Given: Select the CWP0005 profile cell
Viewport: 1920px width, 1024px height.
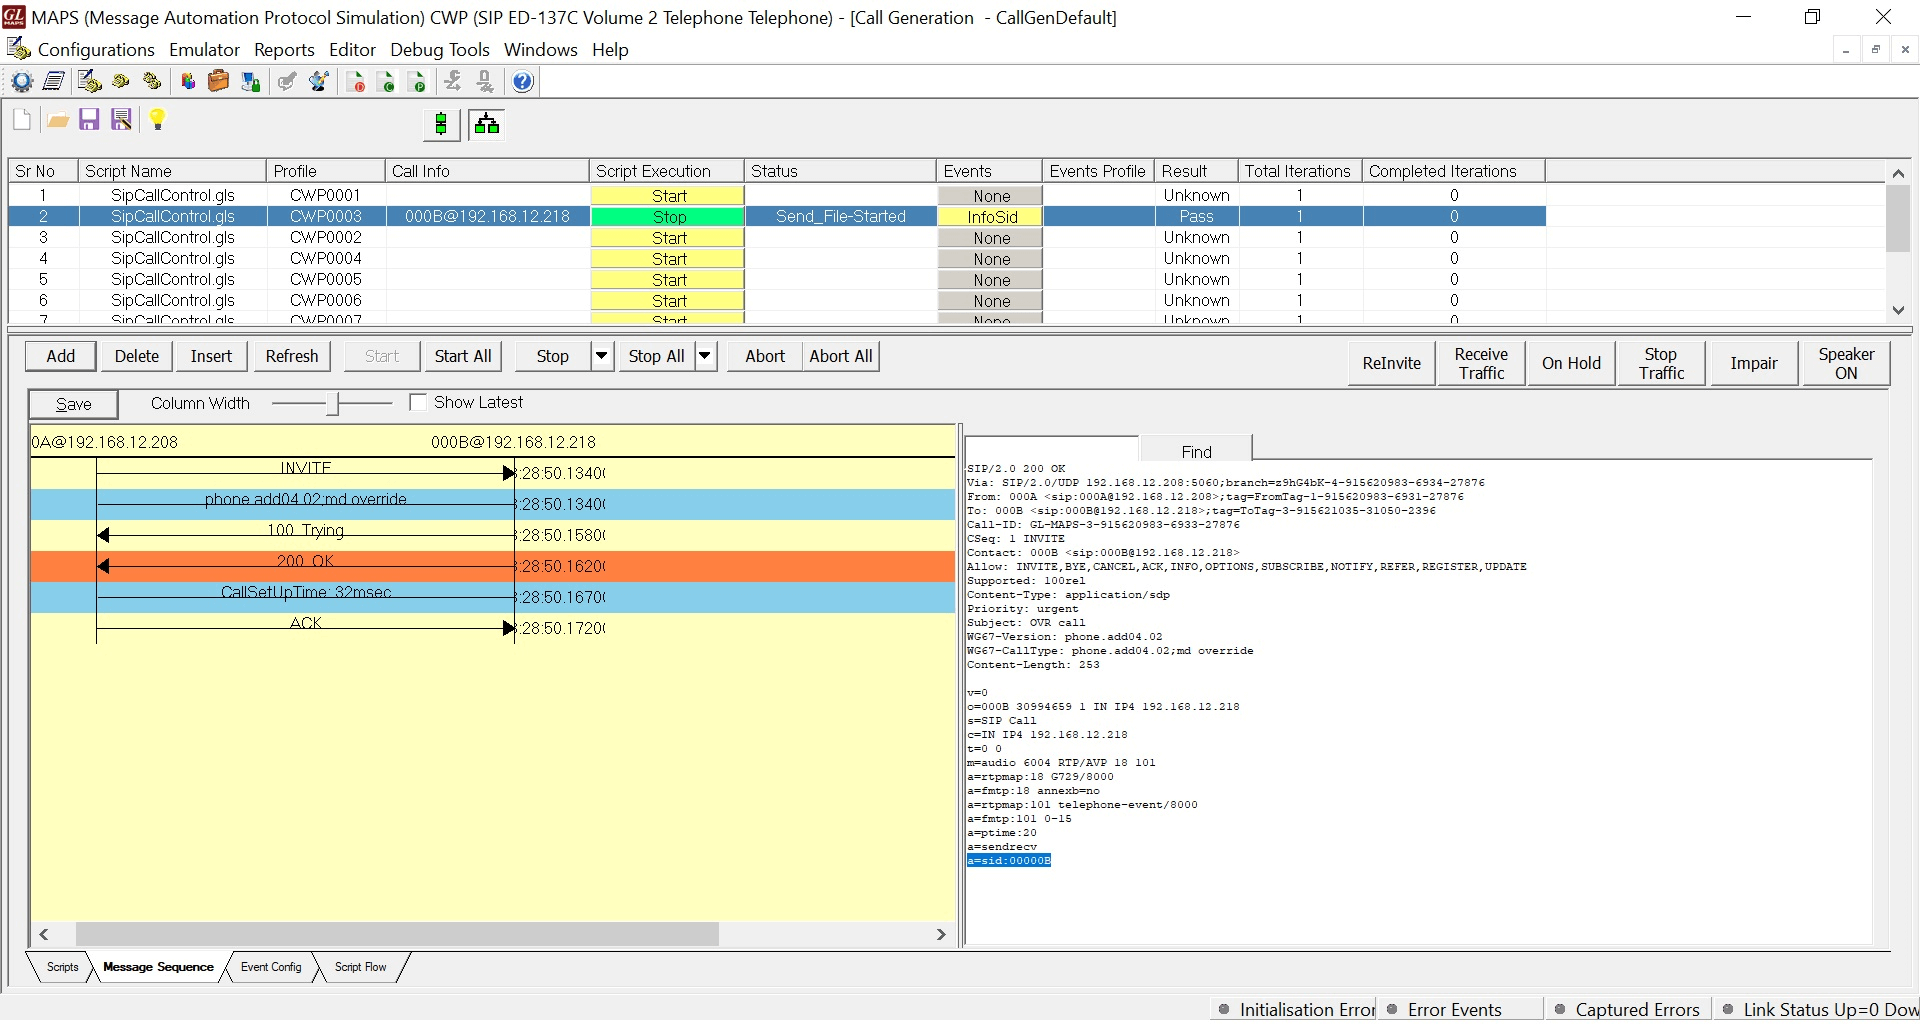Looking at the screenshot, I should tap(326, 279).
